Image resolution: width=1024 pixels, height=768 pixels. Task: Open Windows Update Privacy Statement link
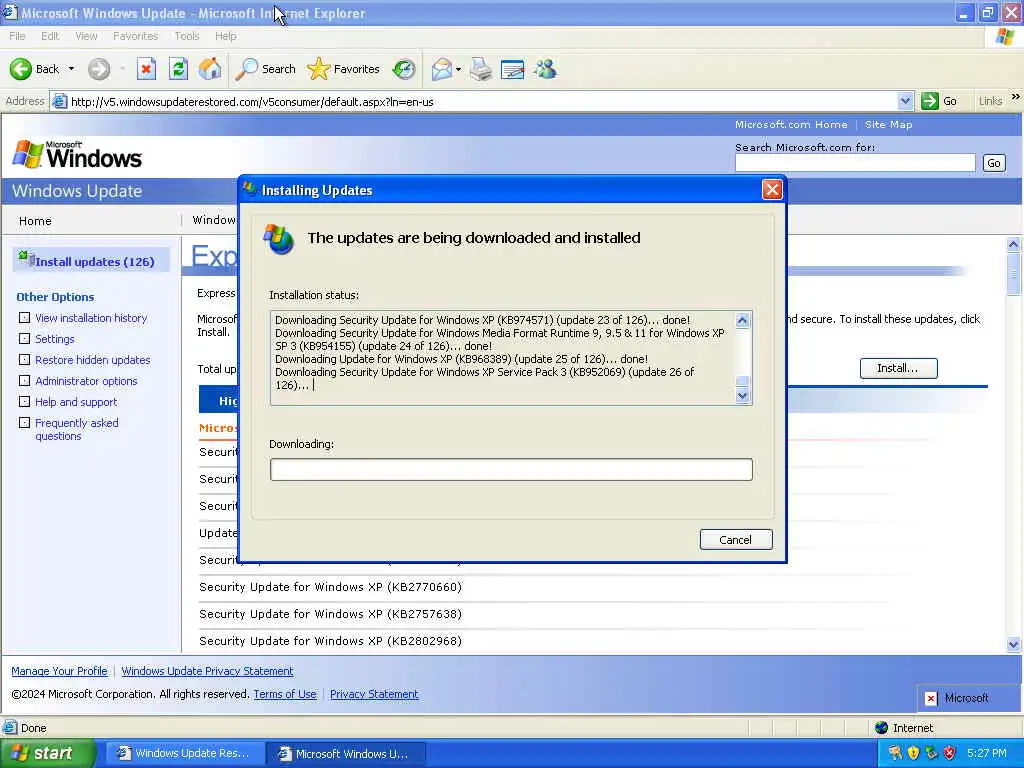pos(207,671)
